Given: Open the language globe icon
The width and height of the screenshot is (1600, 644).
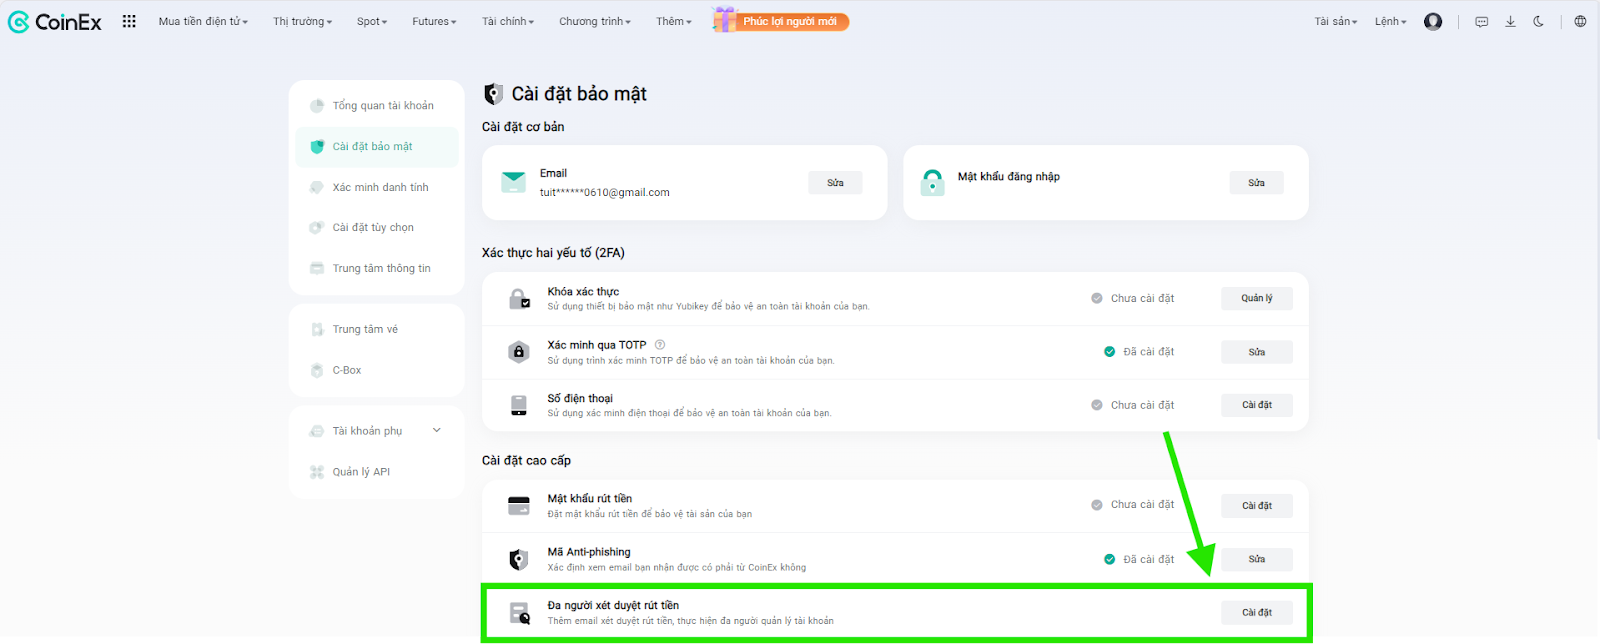Looking at the screenshot, I should (1580, 22).
